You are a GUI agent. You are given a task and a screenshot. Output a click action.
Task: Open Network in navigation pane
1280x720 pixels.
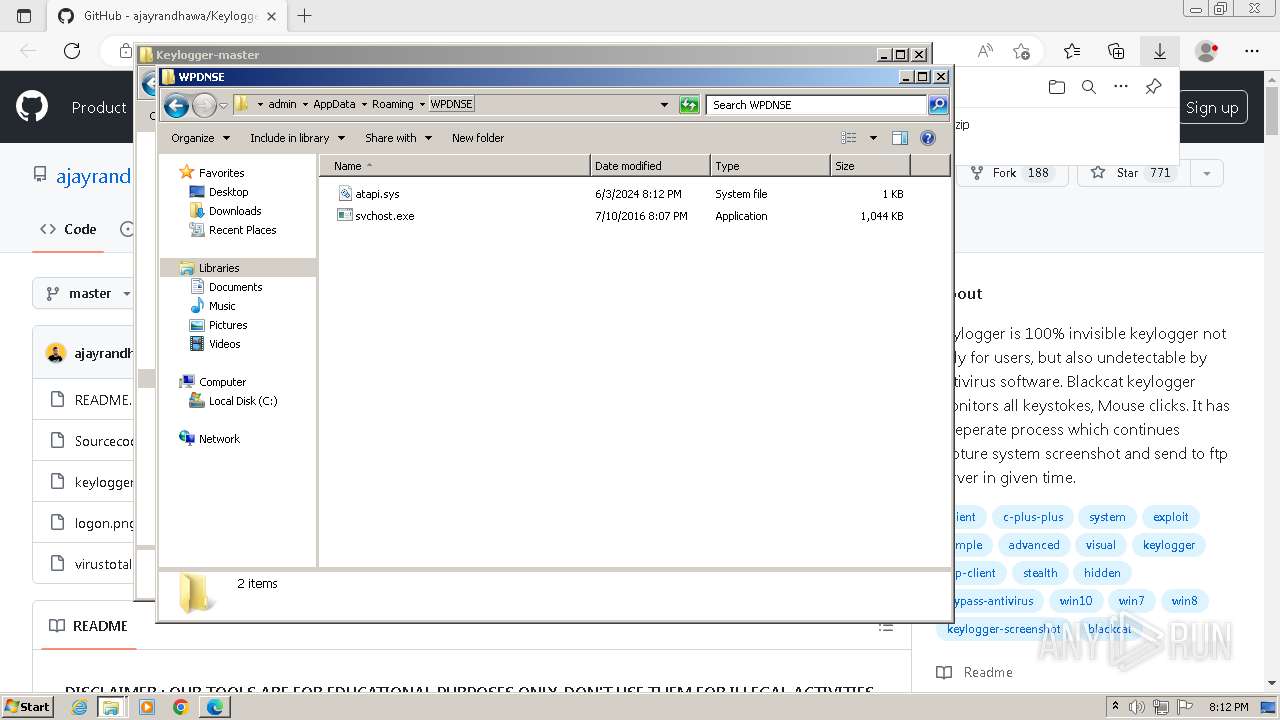tap(219, 439)
